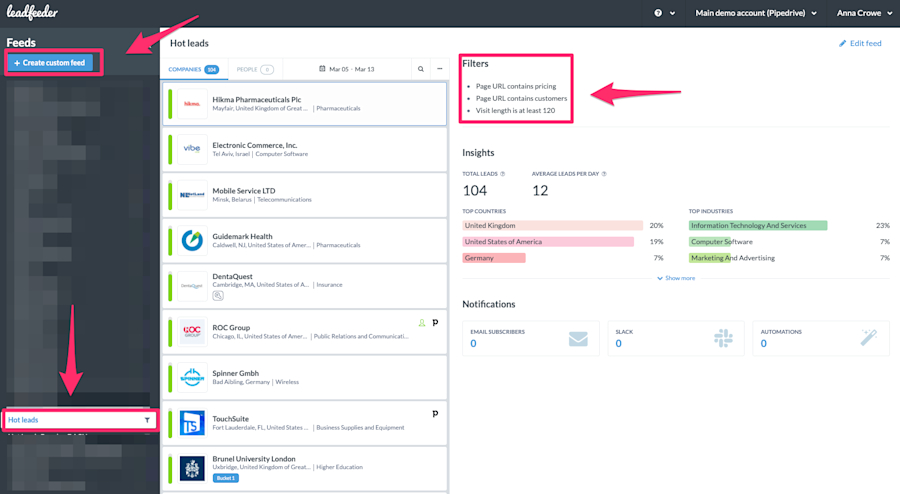Image resolution: width=900 pixels, height=494 pixels.
Task: Click the magic wand Automations icon
Action: (869, 337)
